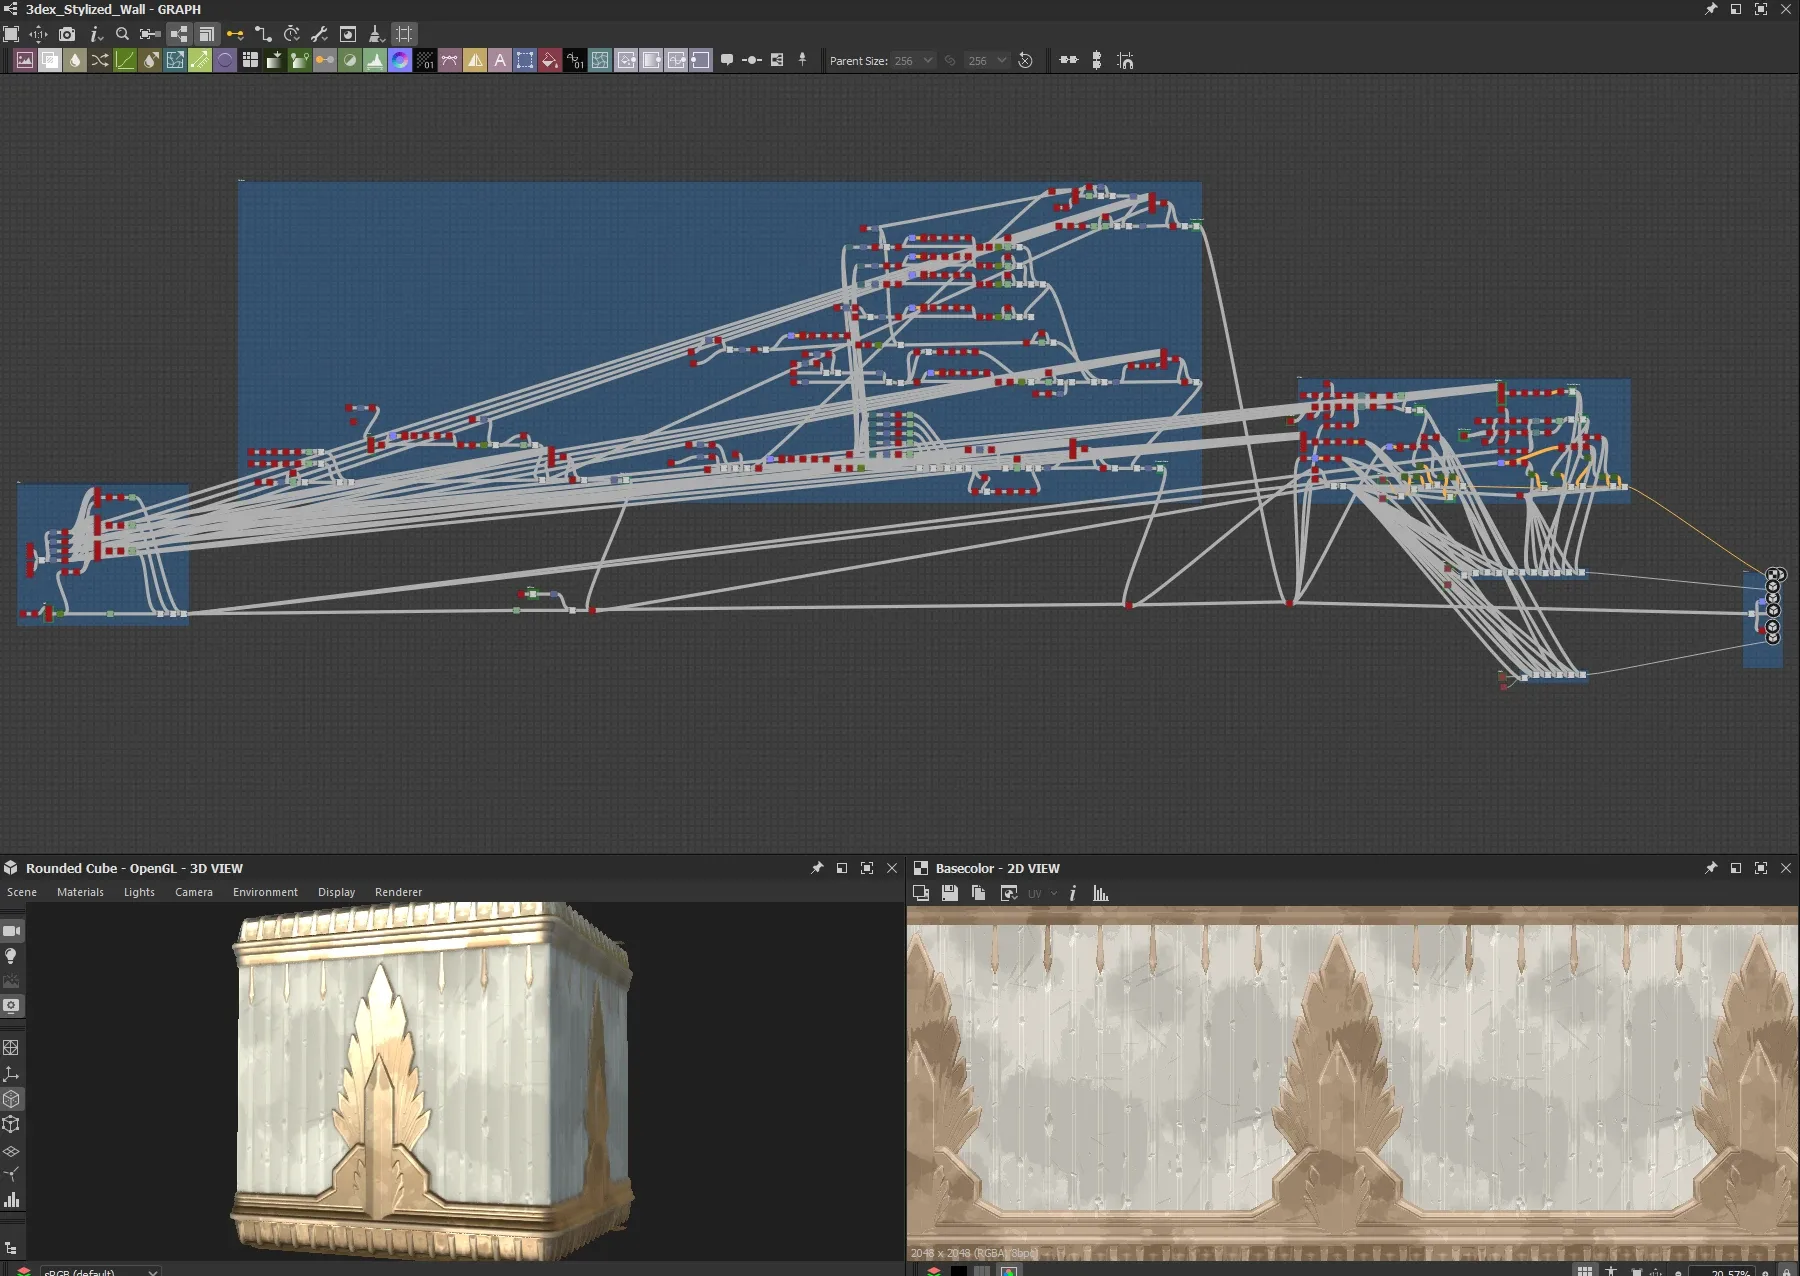This screenshot has height=1276, width=1800.
Task: Select the Blend node icon in the toolbar
Action: coord(50,60)
